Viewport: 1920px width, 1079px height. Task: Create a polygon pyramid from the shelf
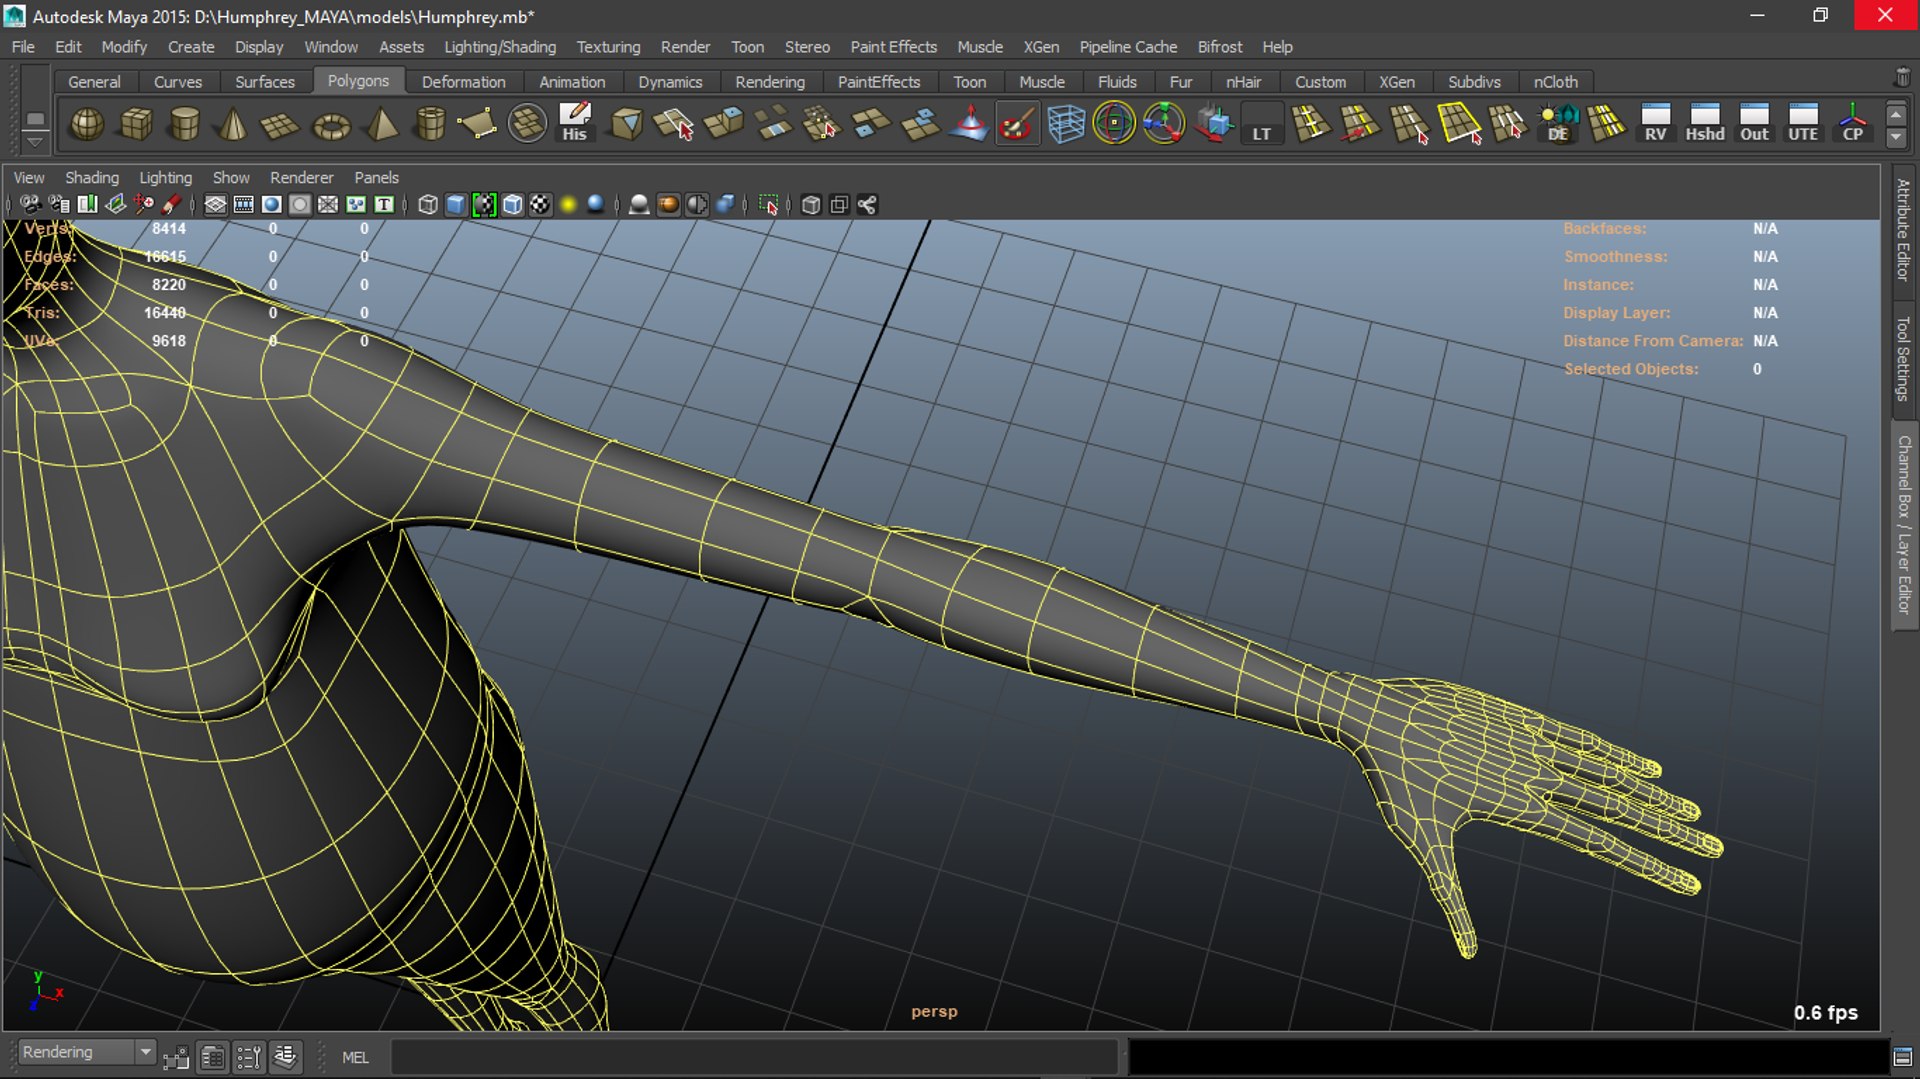tap(380, 124)
